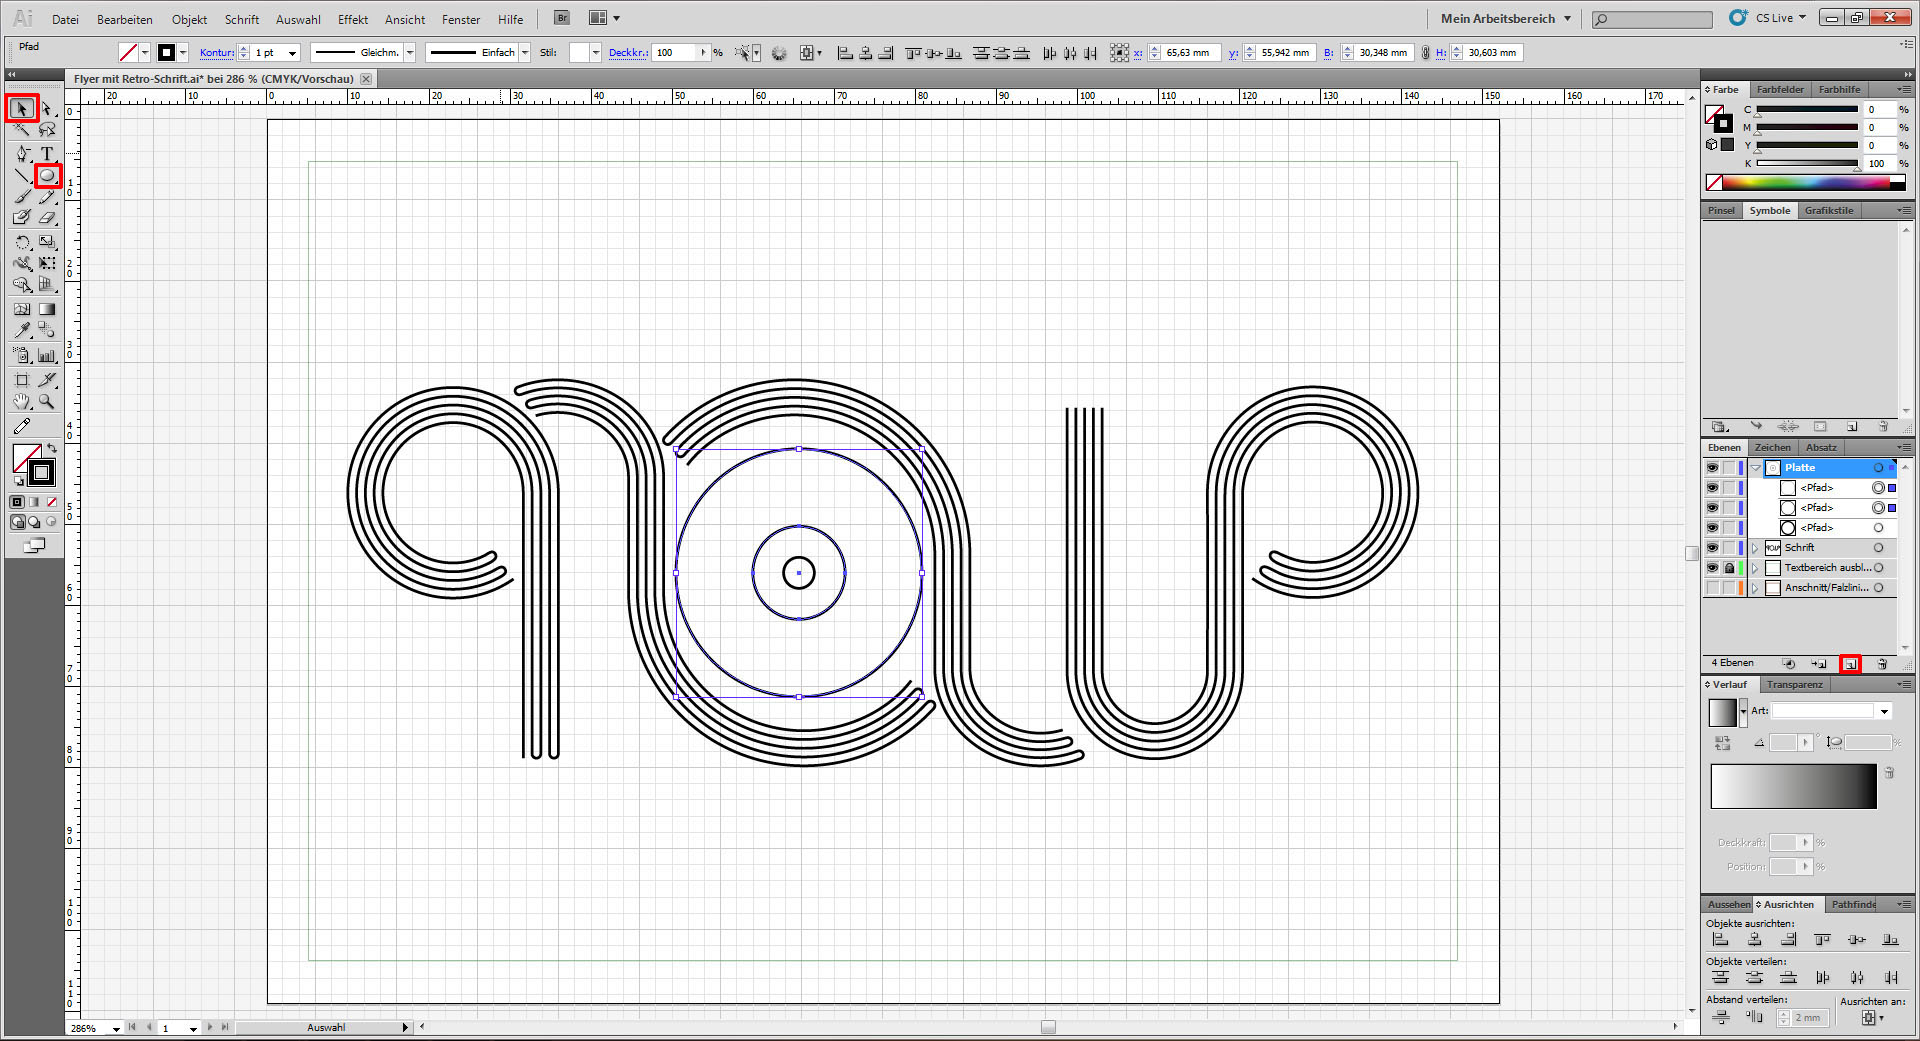
Task: Hide the Schrift layer via eye icon
Action: 1712,548
